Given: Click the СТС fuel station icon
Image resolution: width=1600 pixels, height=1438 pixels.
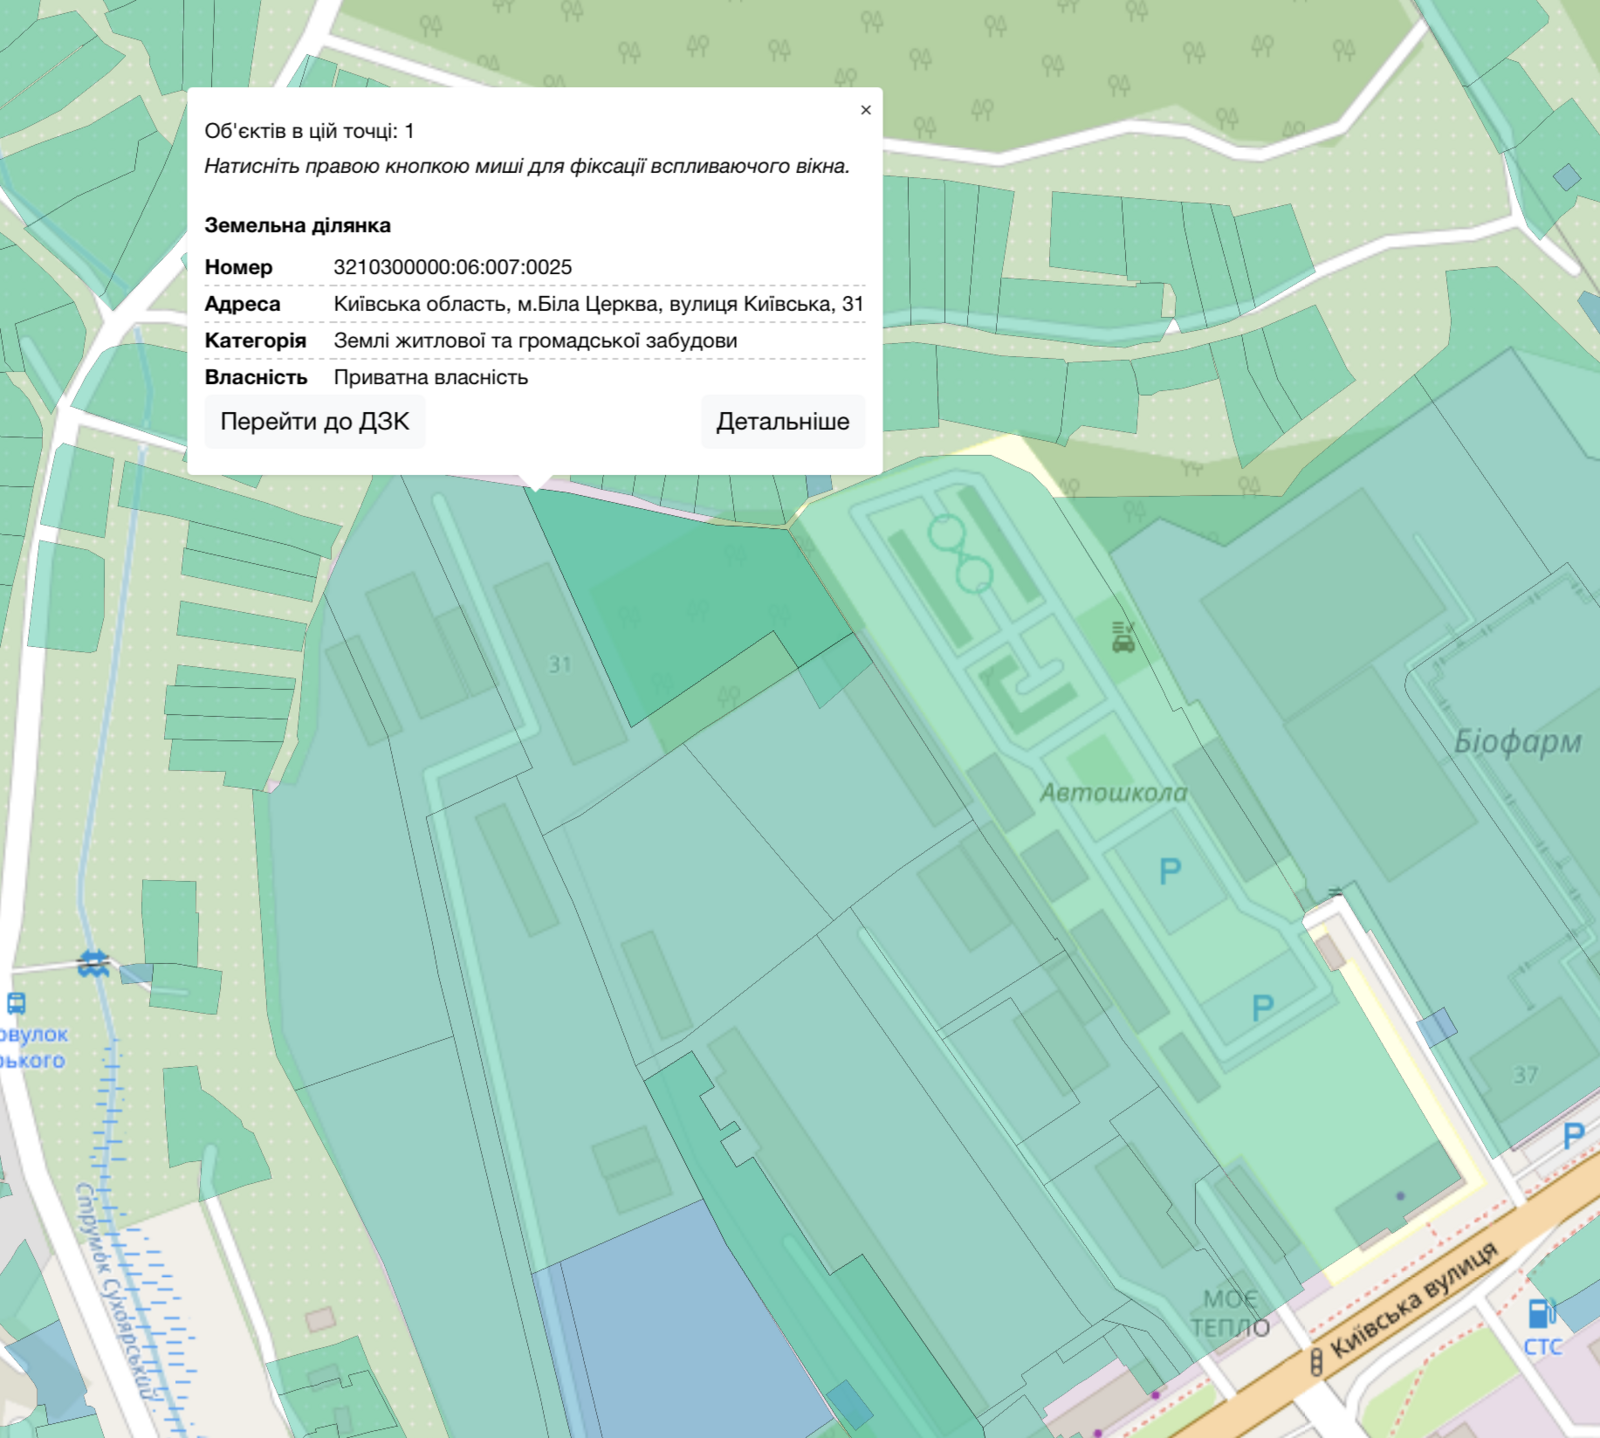Looking at the screenshot, I should pyautogui.click(x=1541, y=1313).
